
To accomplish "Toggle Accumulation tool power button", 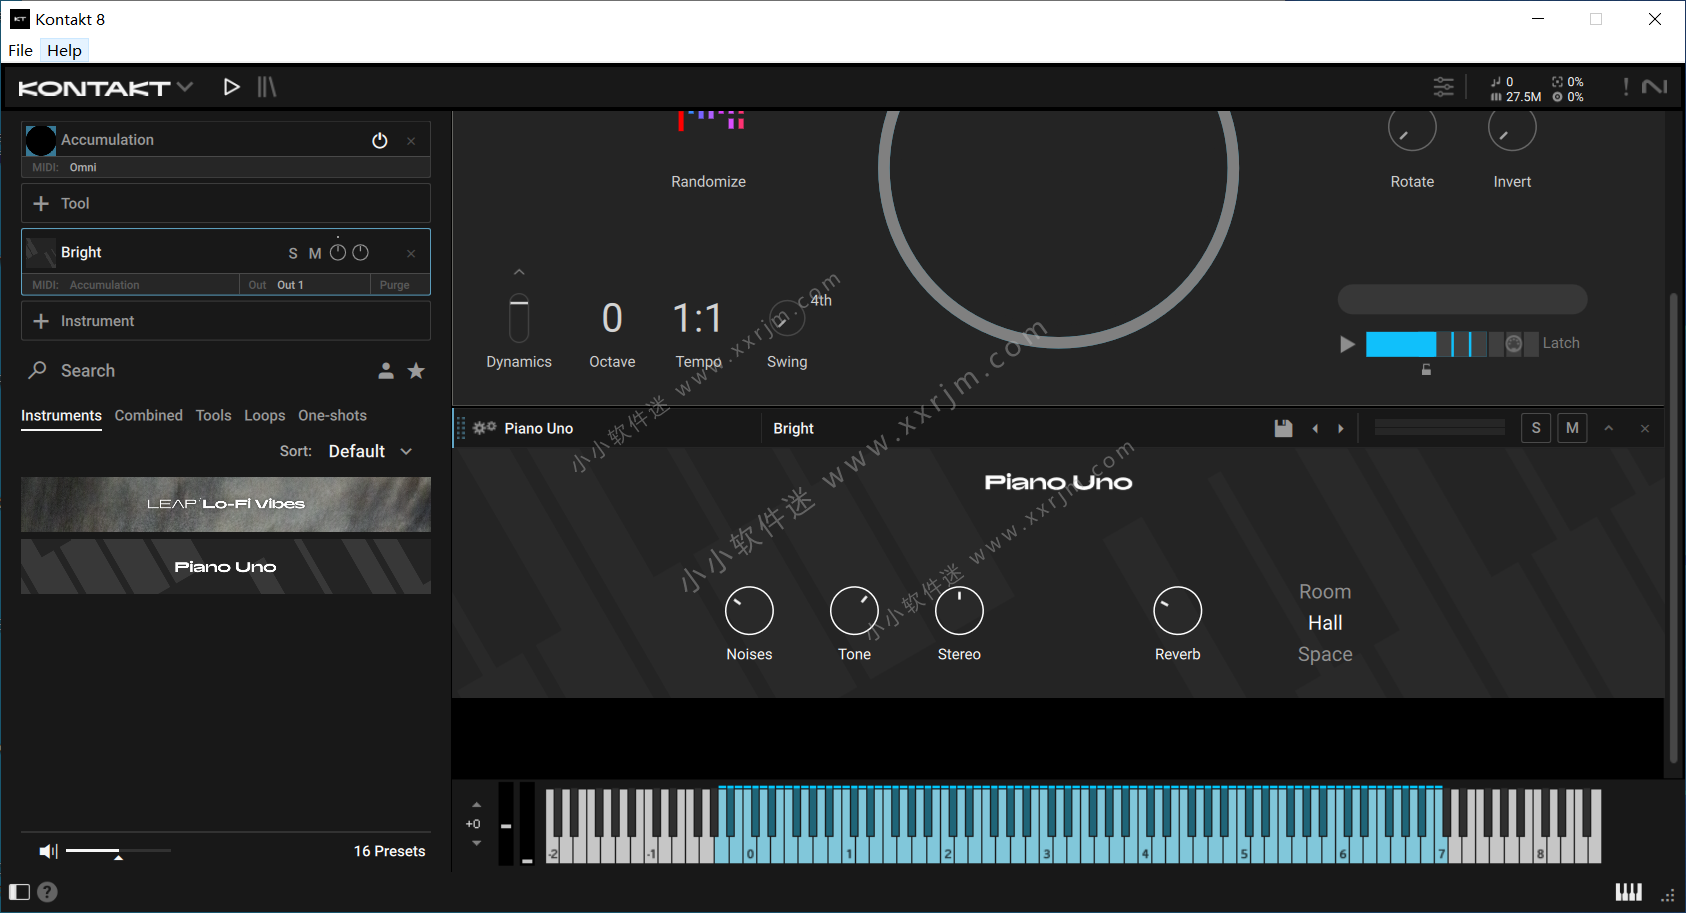I will [x=380, y=141].
